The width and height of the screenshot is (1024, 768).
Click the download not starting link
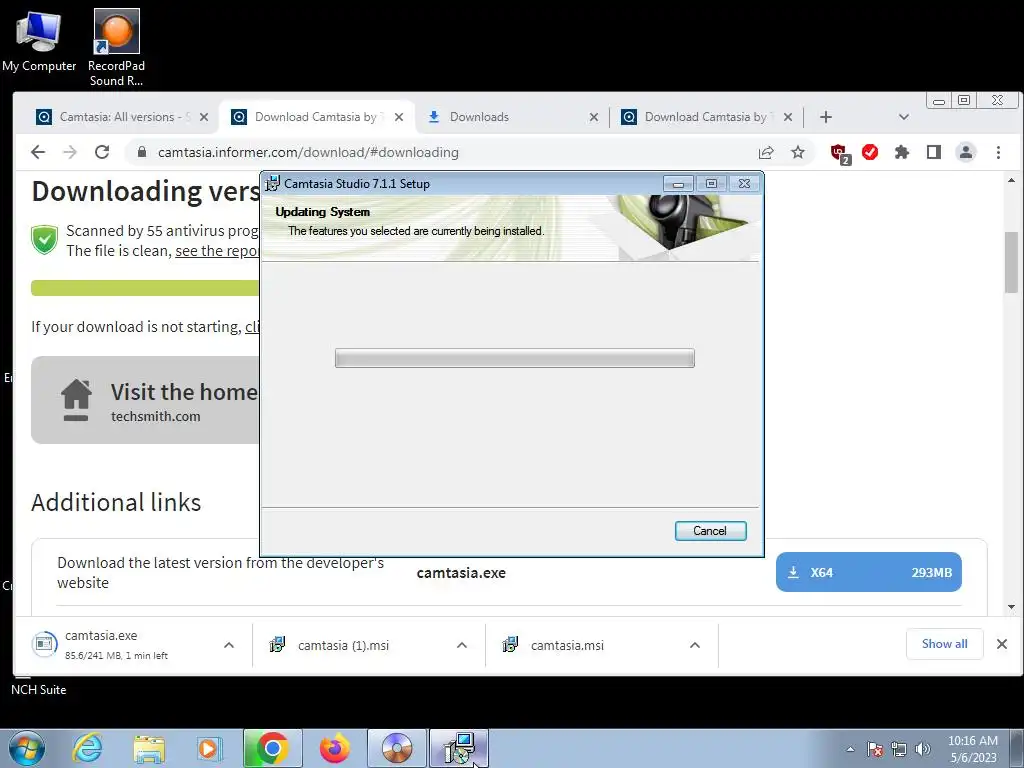tap(252, 327)
